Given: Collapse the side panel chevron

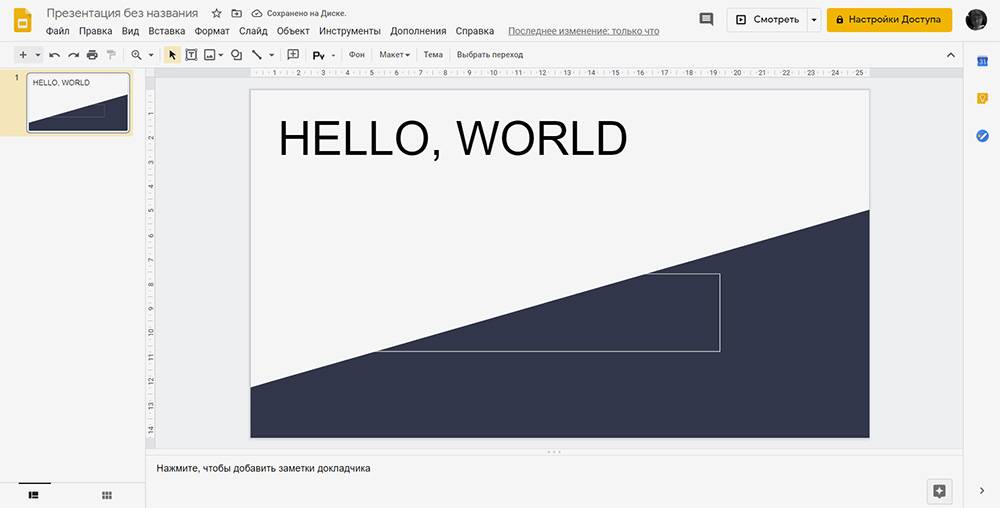Looking at the screenshot, I should (x=982, y=490).
